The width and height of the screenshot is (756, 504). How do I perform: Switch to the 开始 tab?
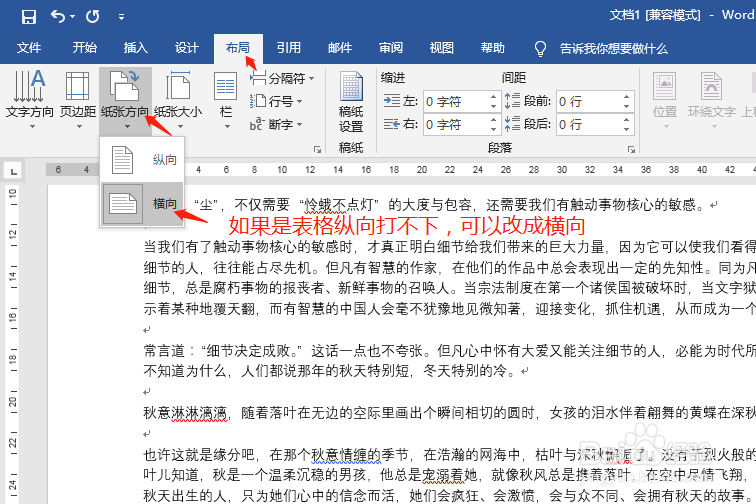pos(84,48)
